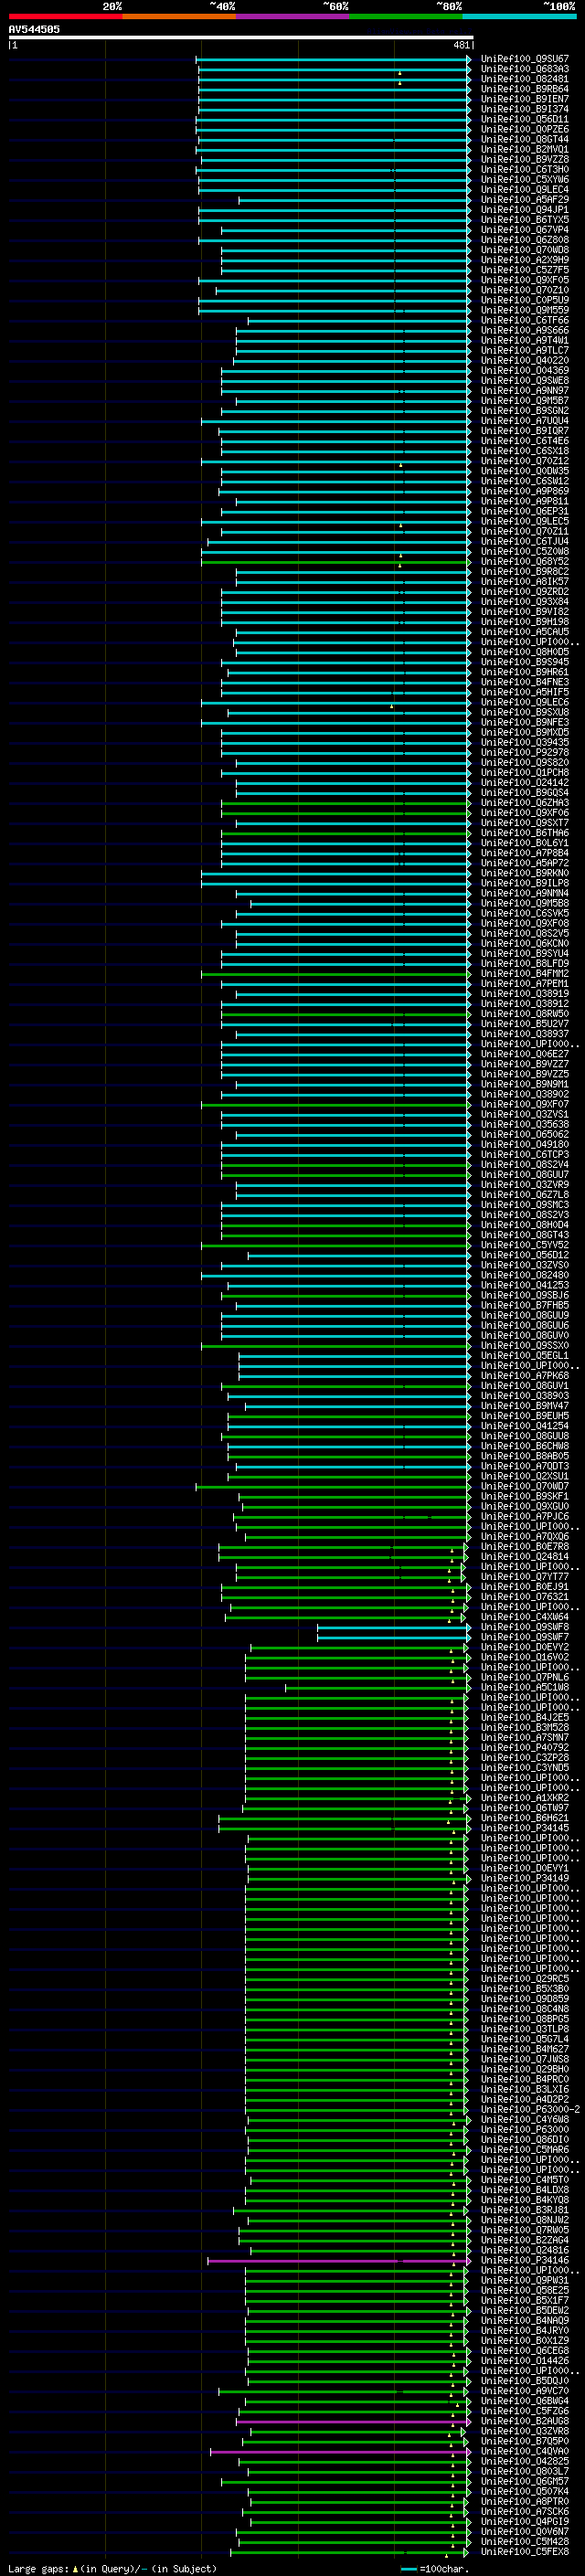Open hit UniRef100_B4FNE3
Viewport: 585px width, 2576px height.
(525, 683)
